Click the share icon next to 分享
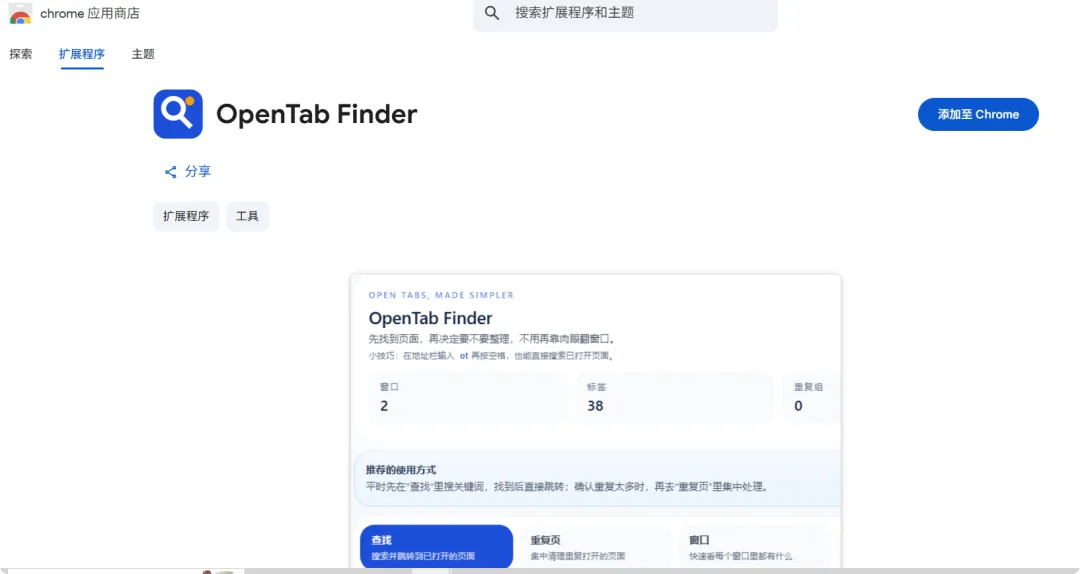1080x574 pixels. click(x=170, y=172)
